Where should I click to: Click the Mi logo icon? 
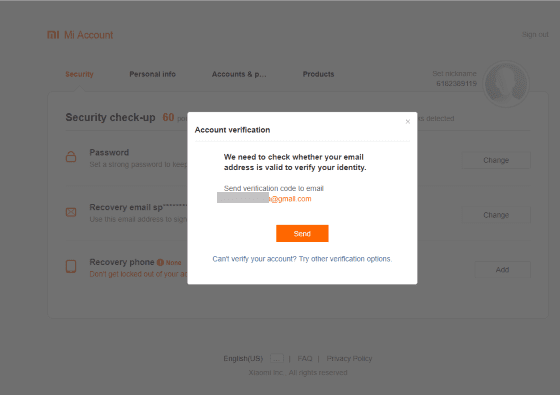click(x=53, y=35)
